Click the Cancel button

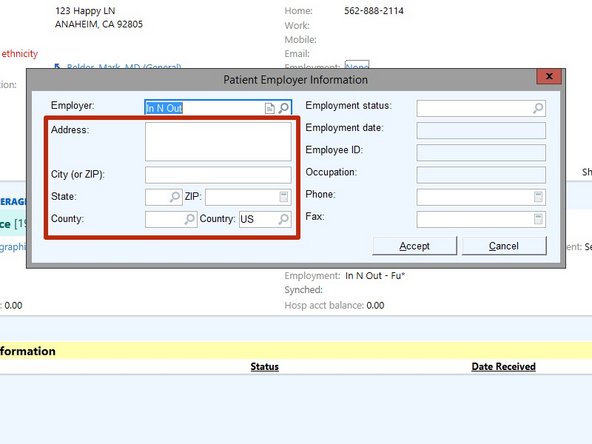pos(504,246)
